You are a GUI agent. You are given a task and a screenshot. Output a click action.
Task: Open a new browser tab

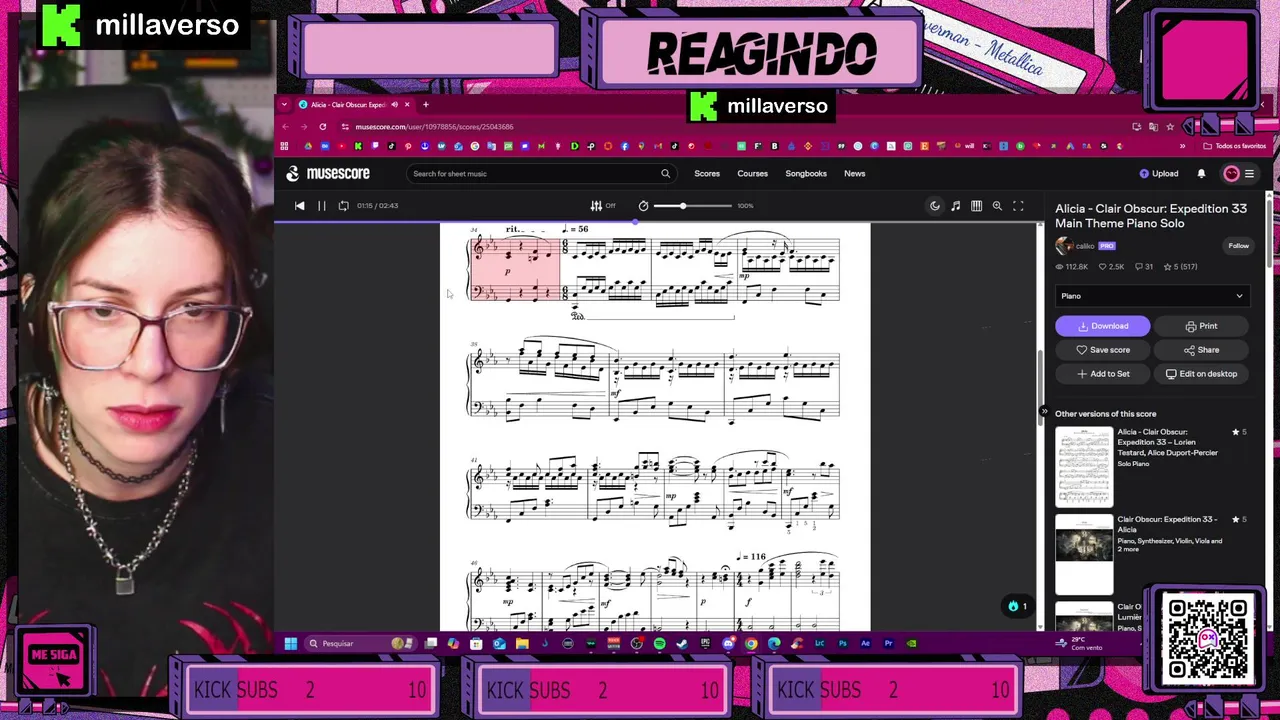coord(425,104)
